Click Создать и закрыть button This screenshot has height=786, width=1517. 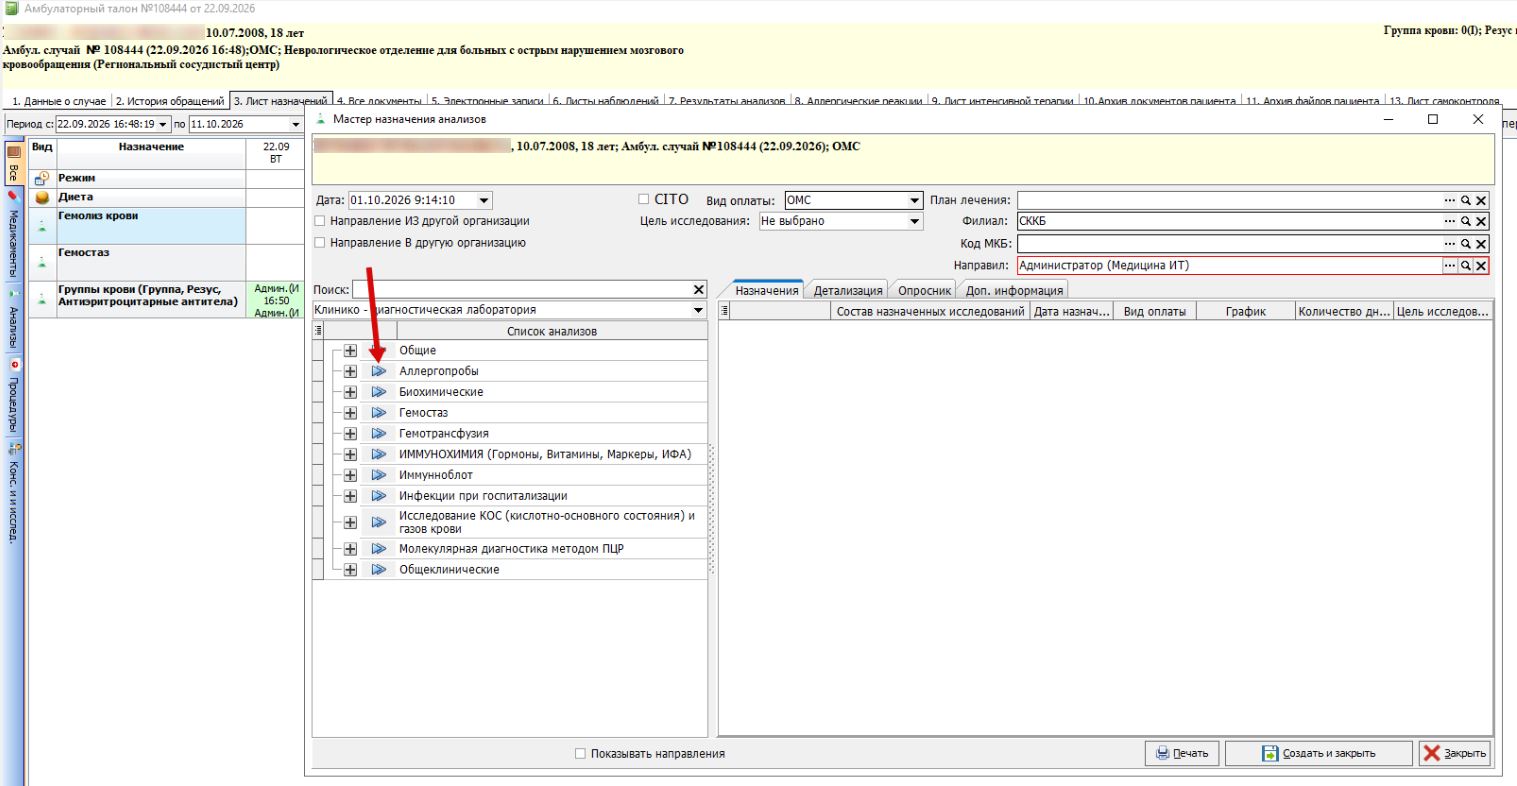pyautogui.click(x=1319, y=754)
